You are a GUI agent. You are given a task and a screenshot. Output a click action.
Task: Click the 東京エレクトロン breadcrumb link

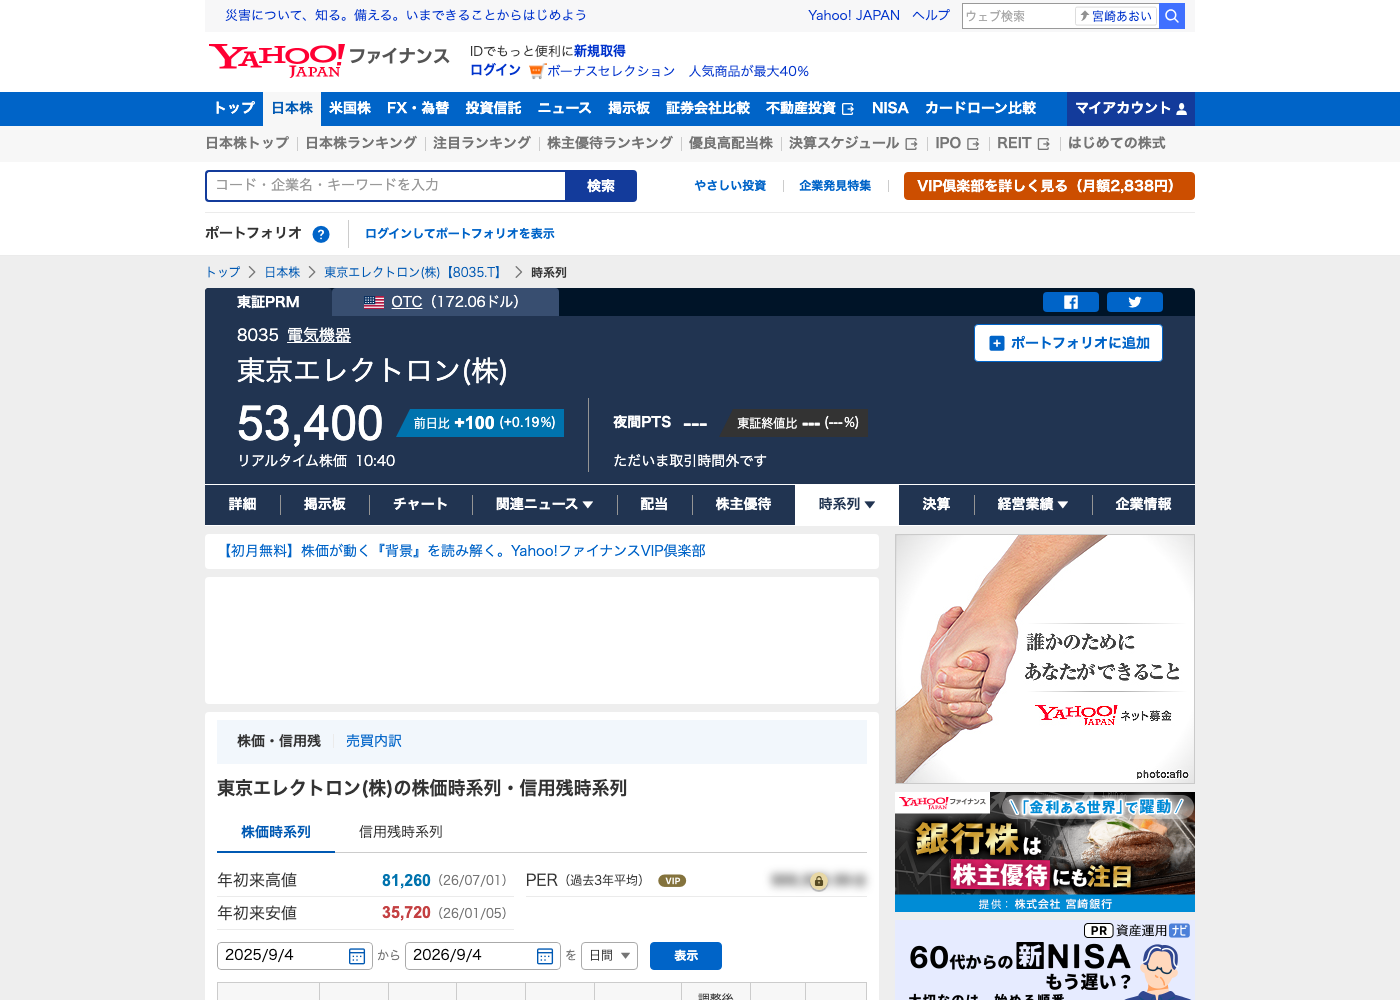point(414,272)
